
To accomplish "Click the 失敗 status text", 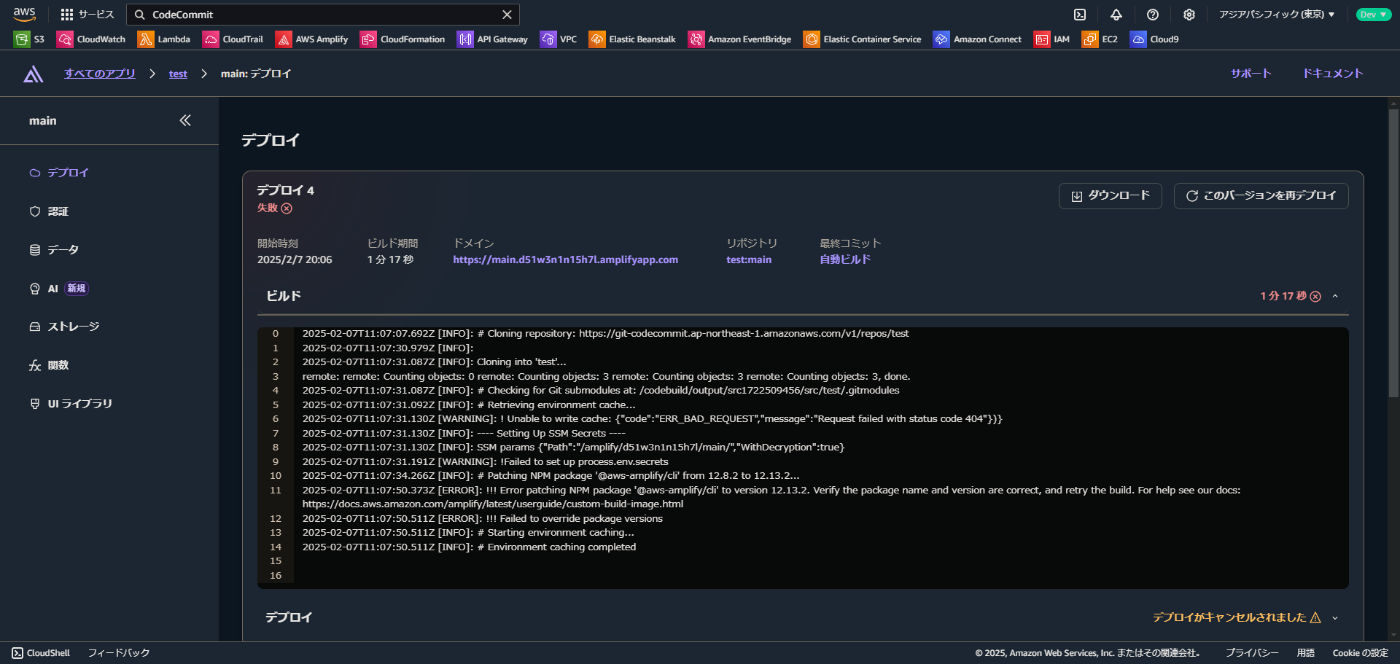I will point(267,208).
